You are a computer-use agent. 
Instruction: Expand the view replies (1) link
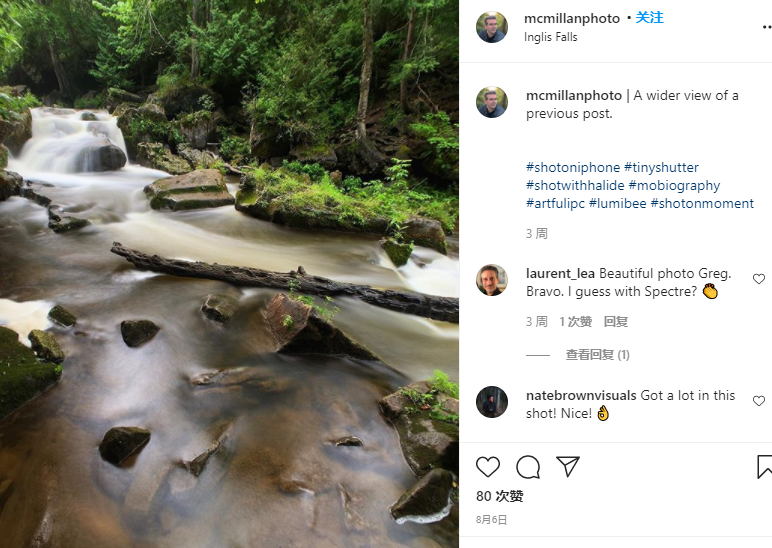click(x=597, y=355)
